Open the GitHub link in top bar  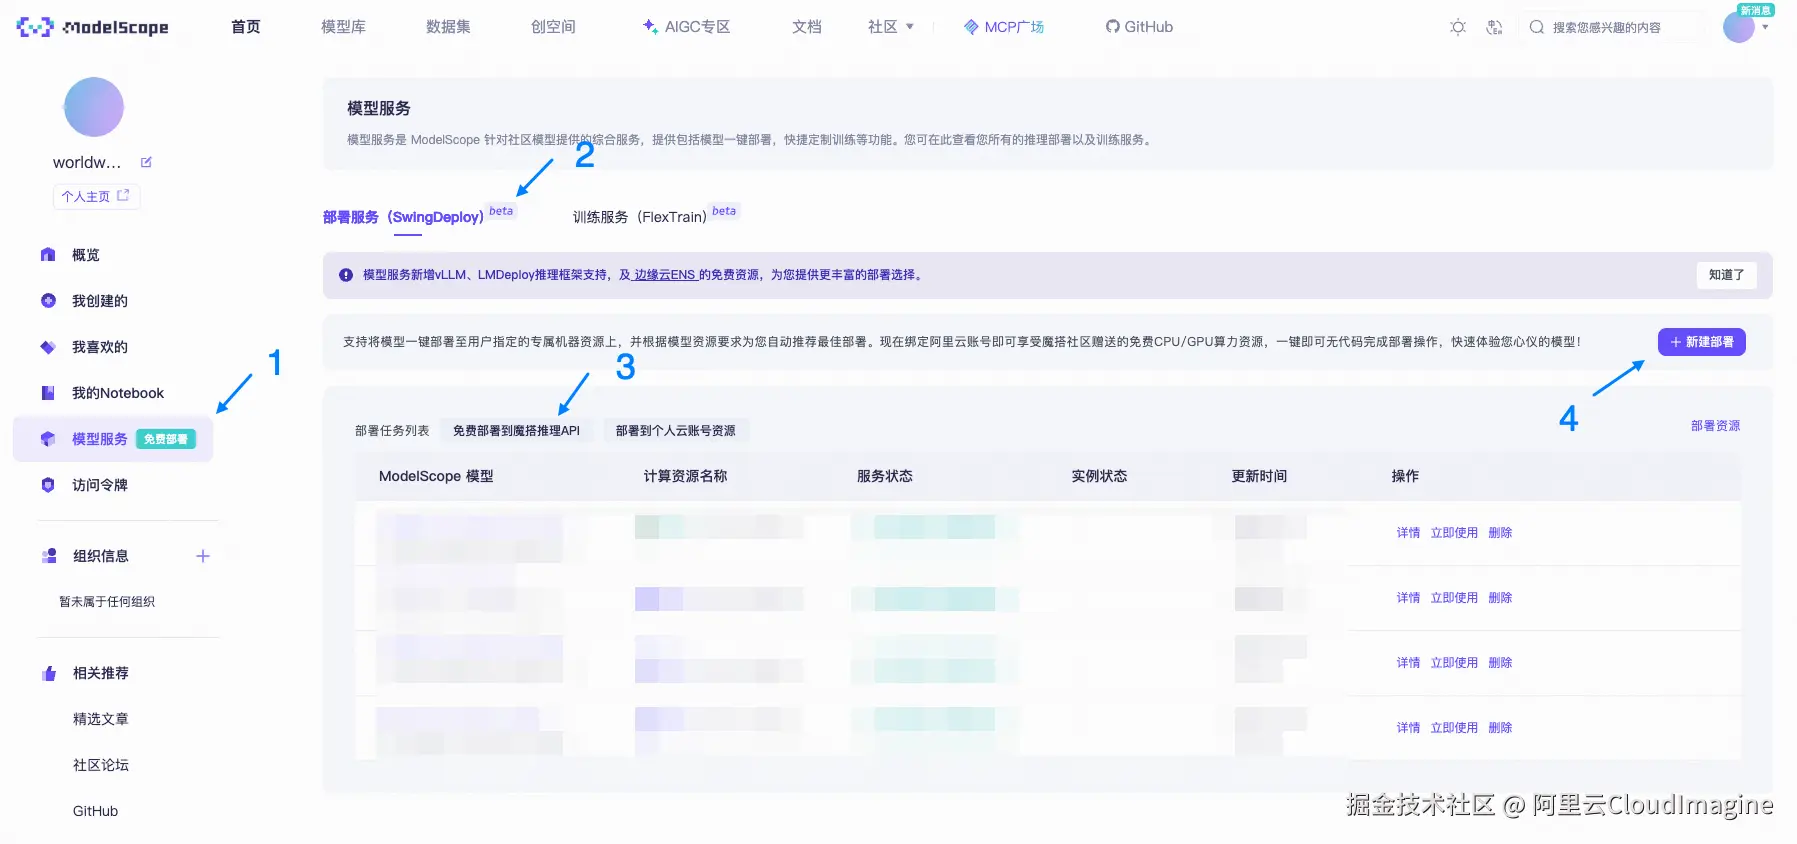1139,27
